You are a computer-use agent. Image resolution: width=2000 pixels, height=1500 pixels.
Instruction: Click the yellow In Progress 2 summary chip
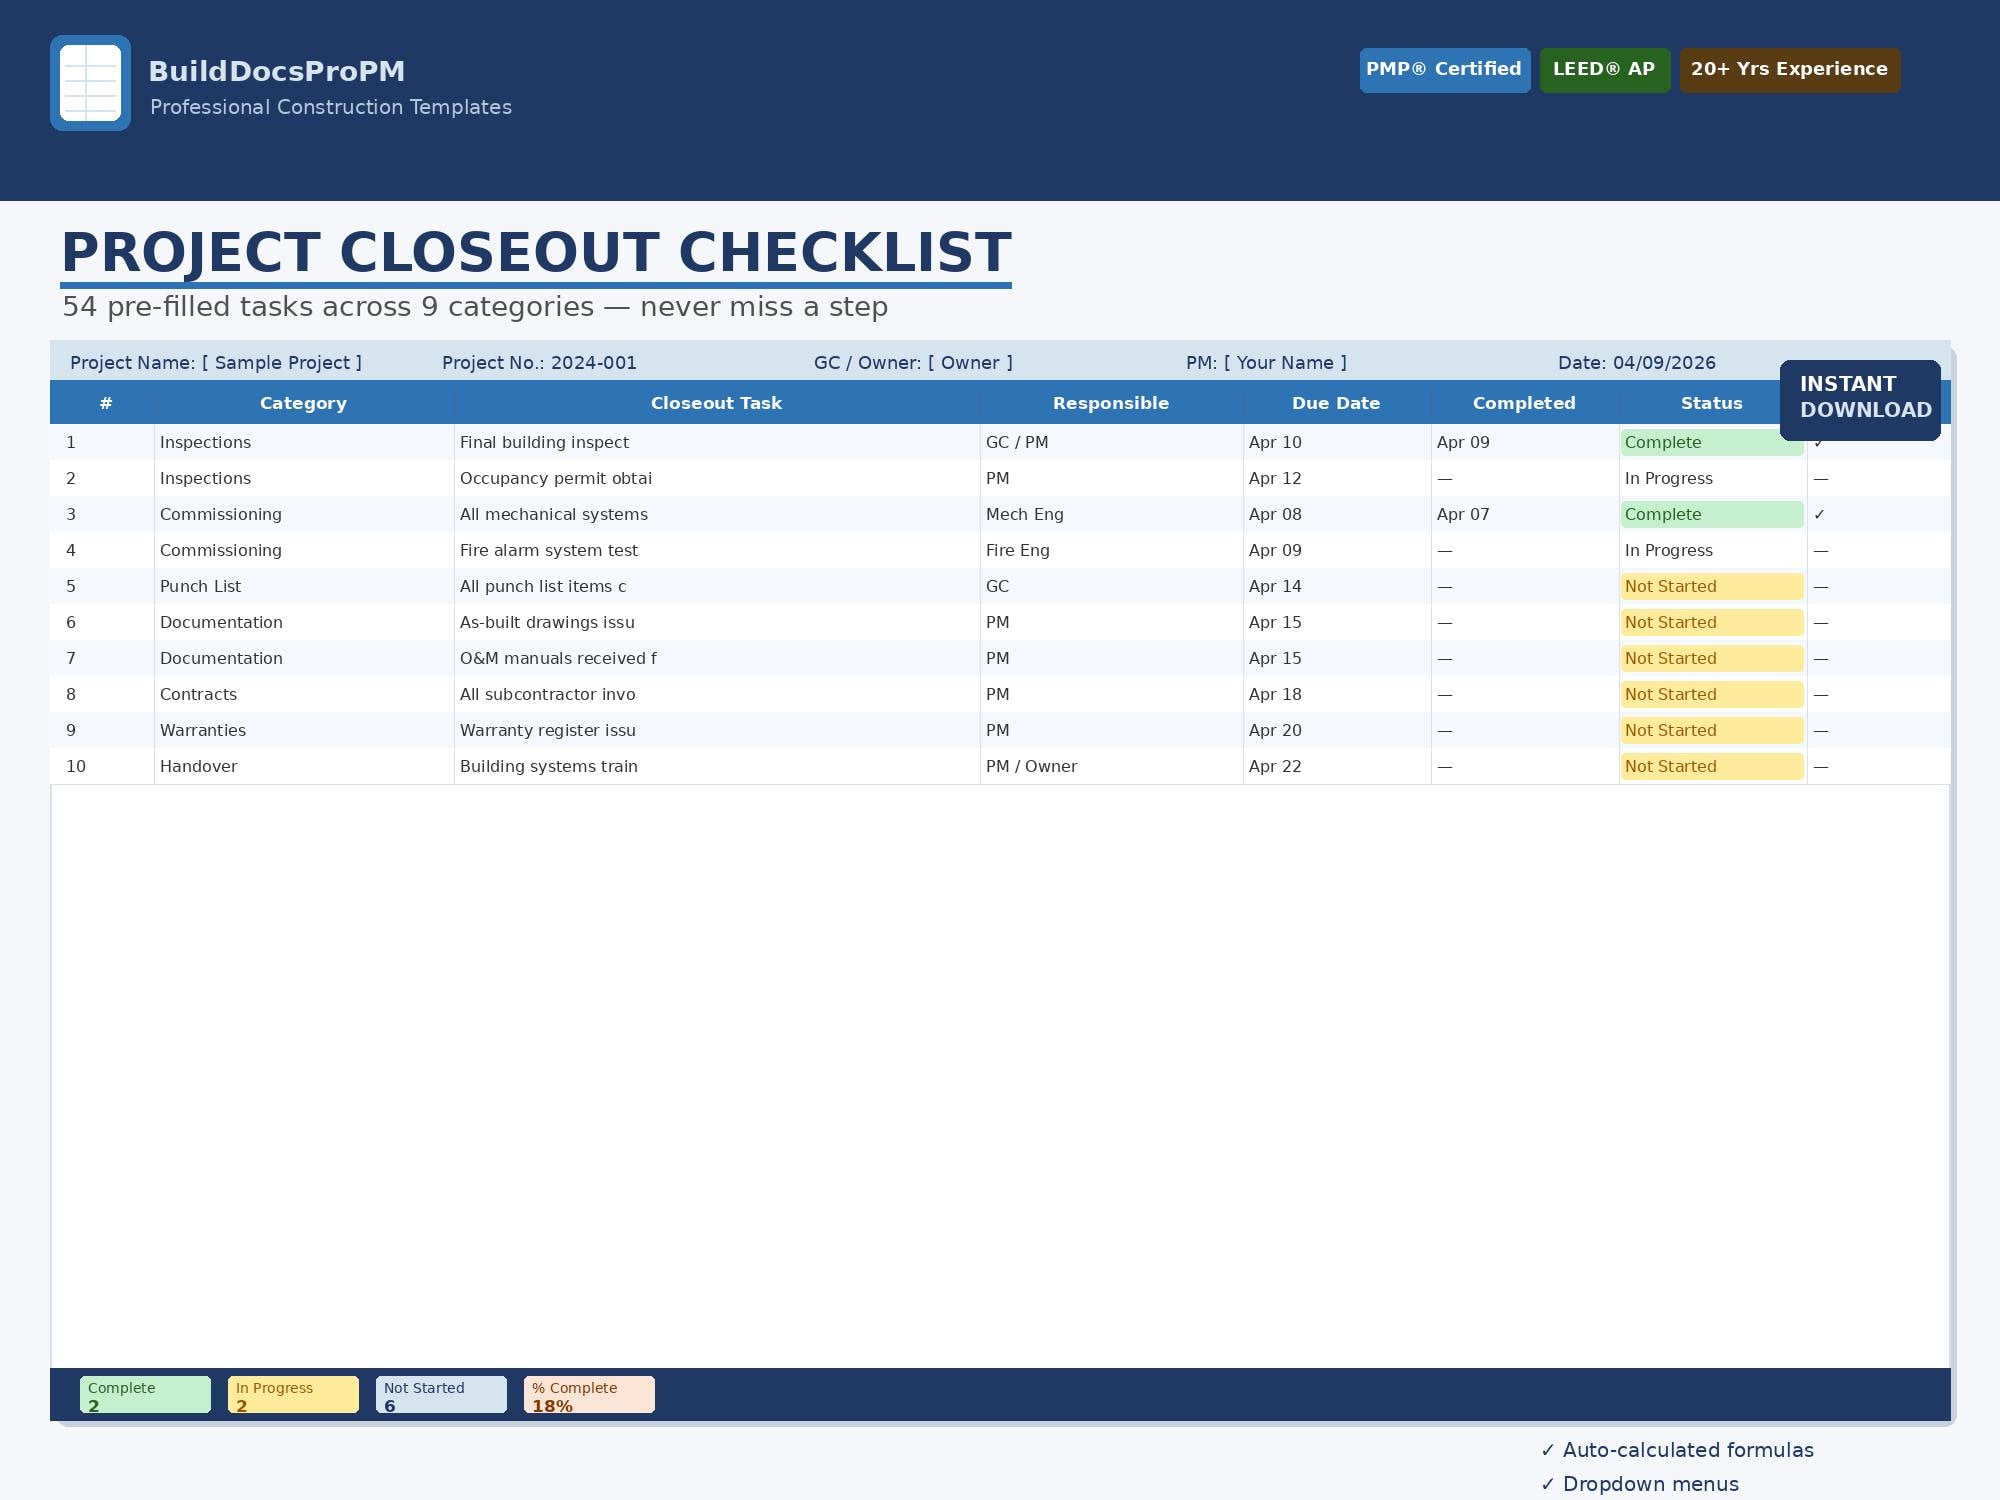pos(293,1395)
